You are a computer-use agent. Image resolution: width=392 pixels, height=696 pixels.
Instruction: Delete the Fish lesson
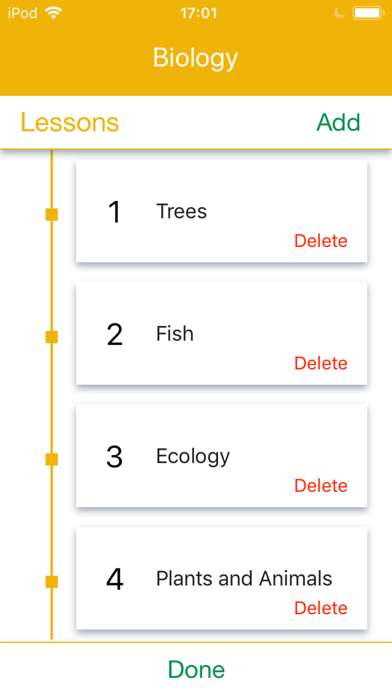(321, 364)
